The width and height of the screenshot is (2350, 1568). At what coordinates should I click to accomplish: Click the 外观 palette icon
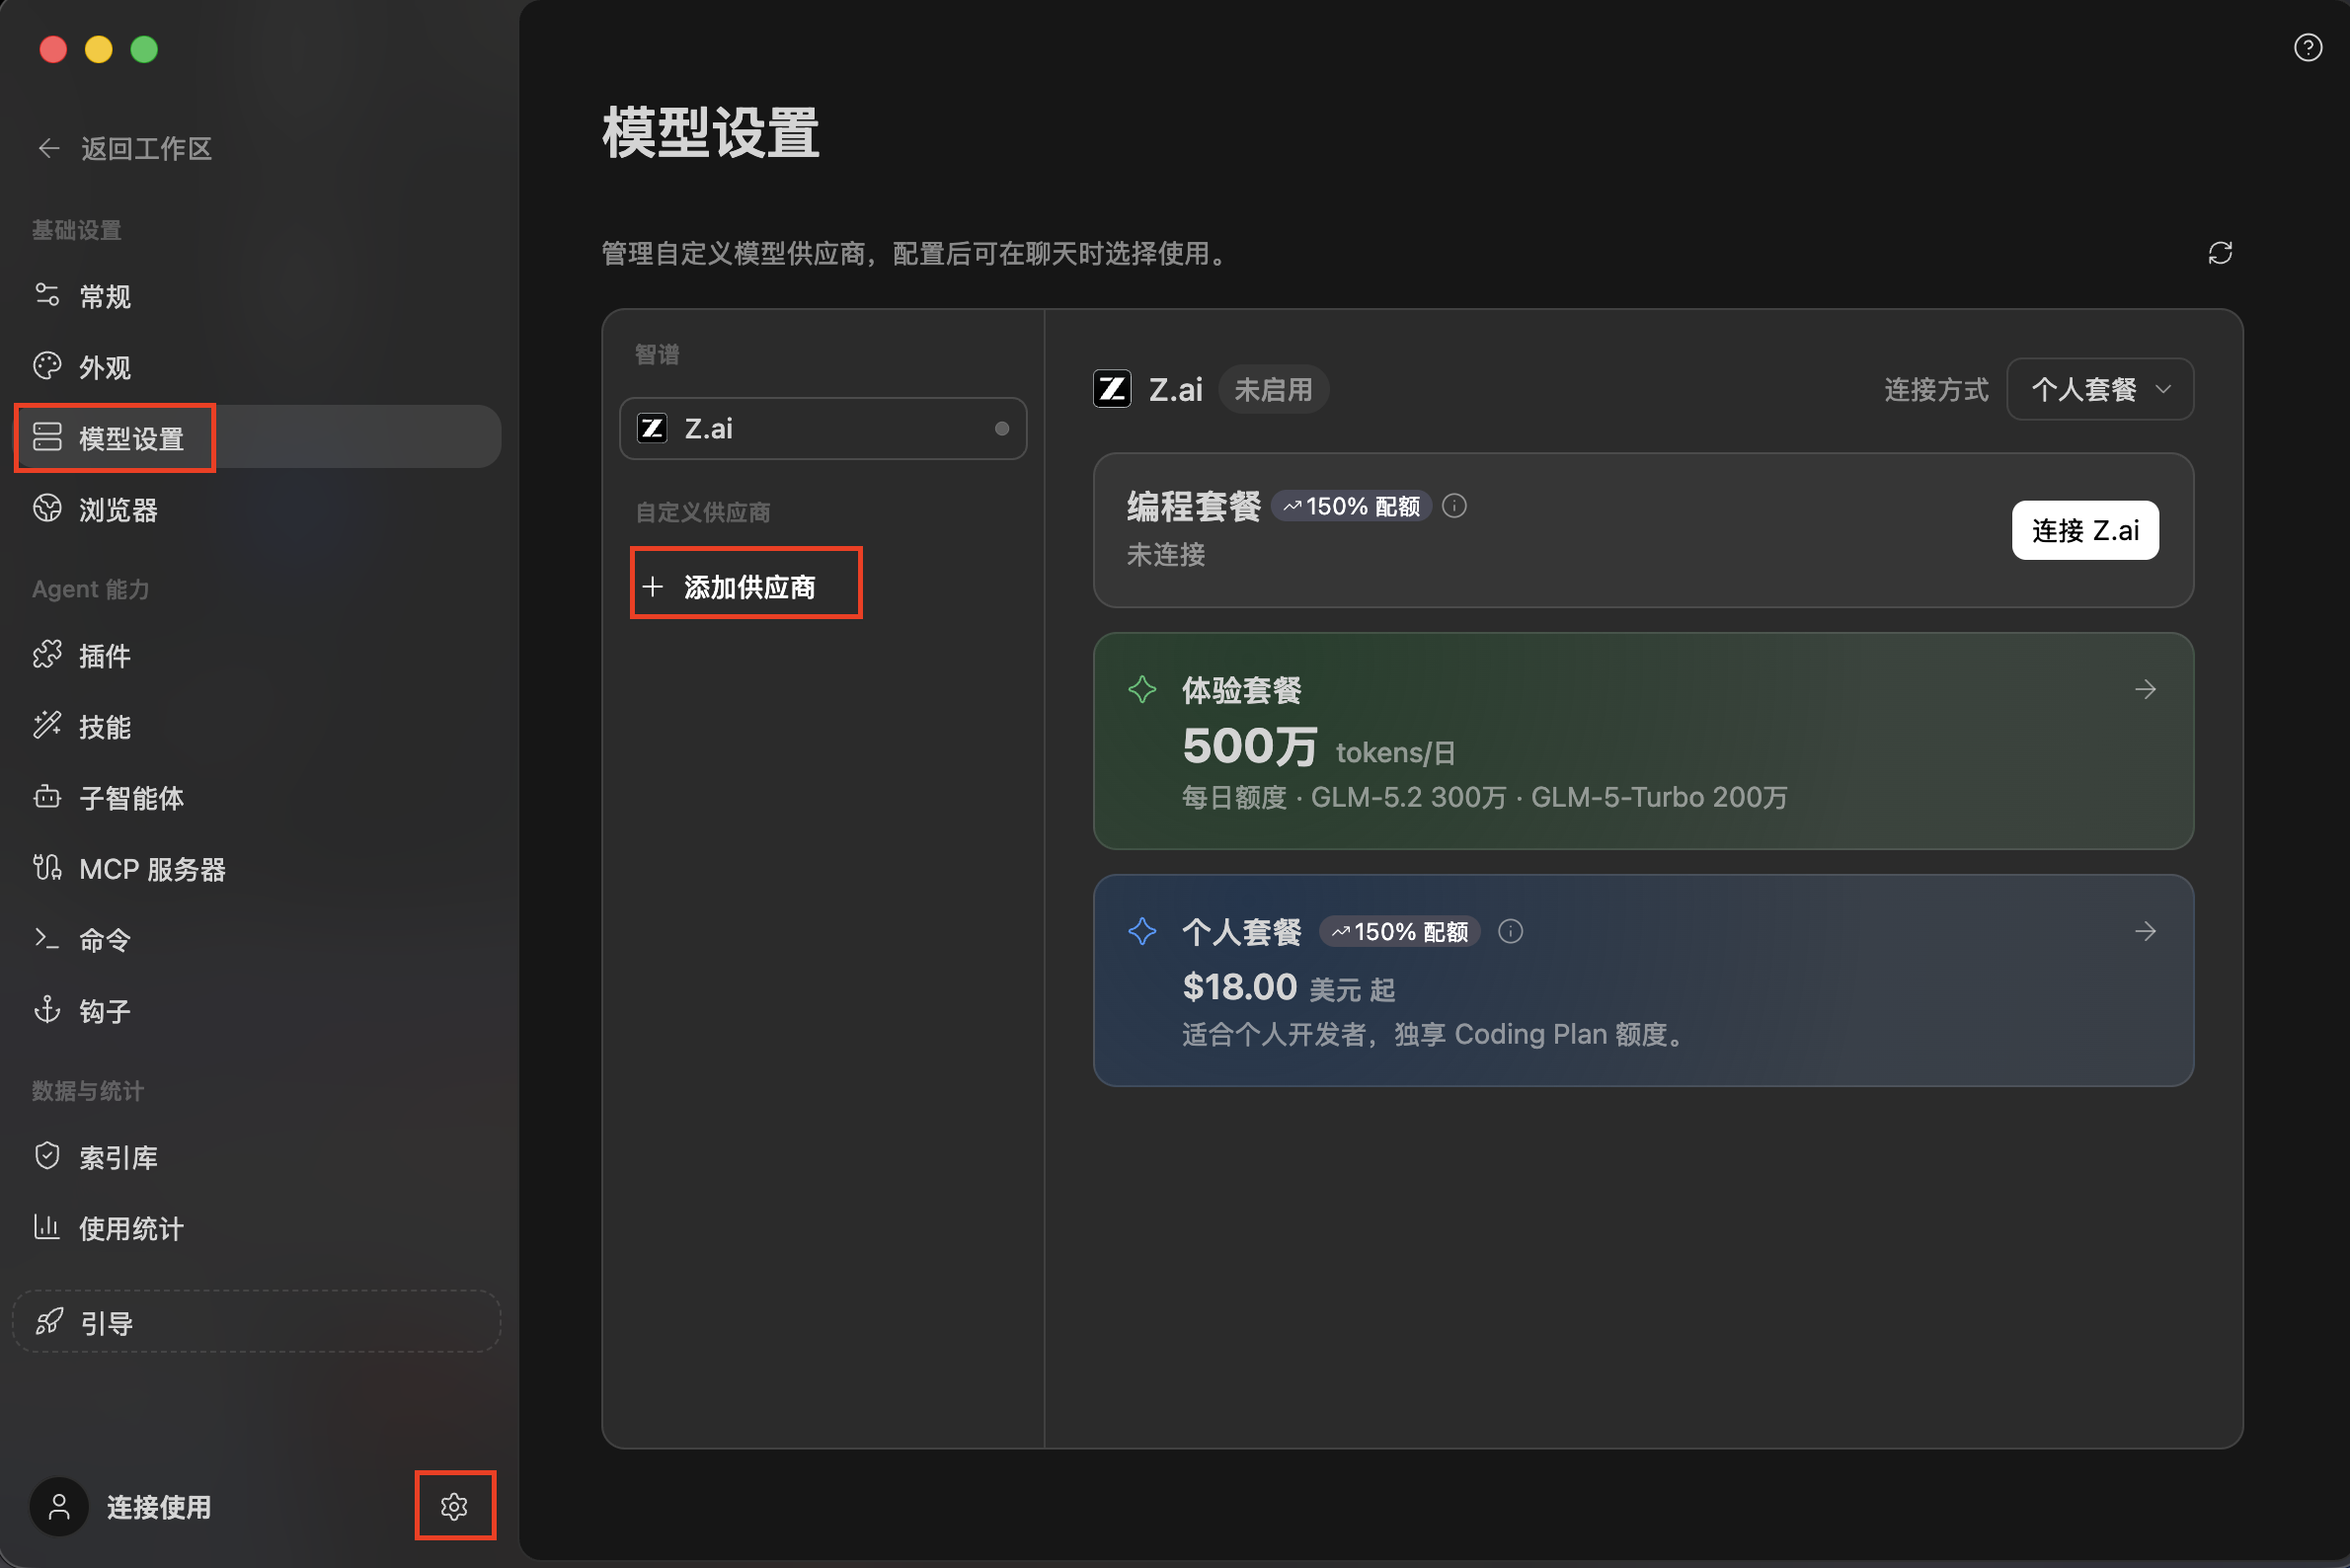tap(47, 366)
